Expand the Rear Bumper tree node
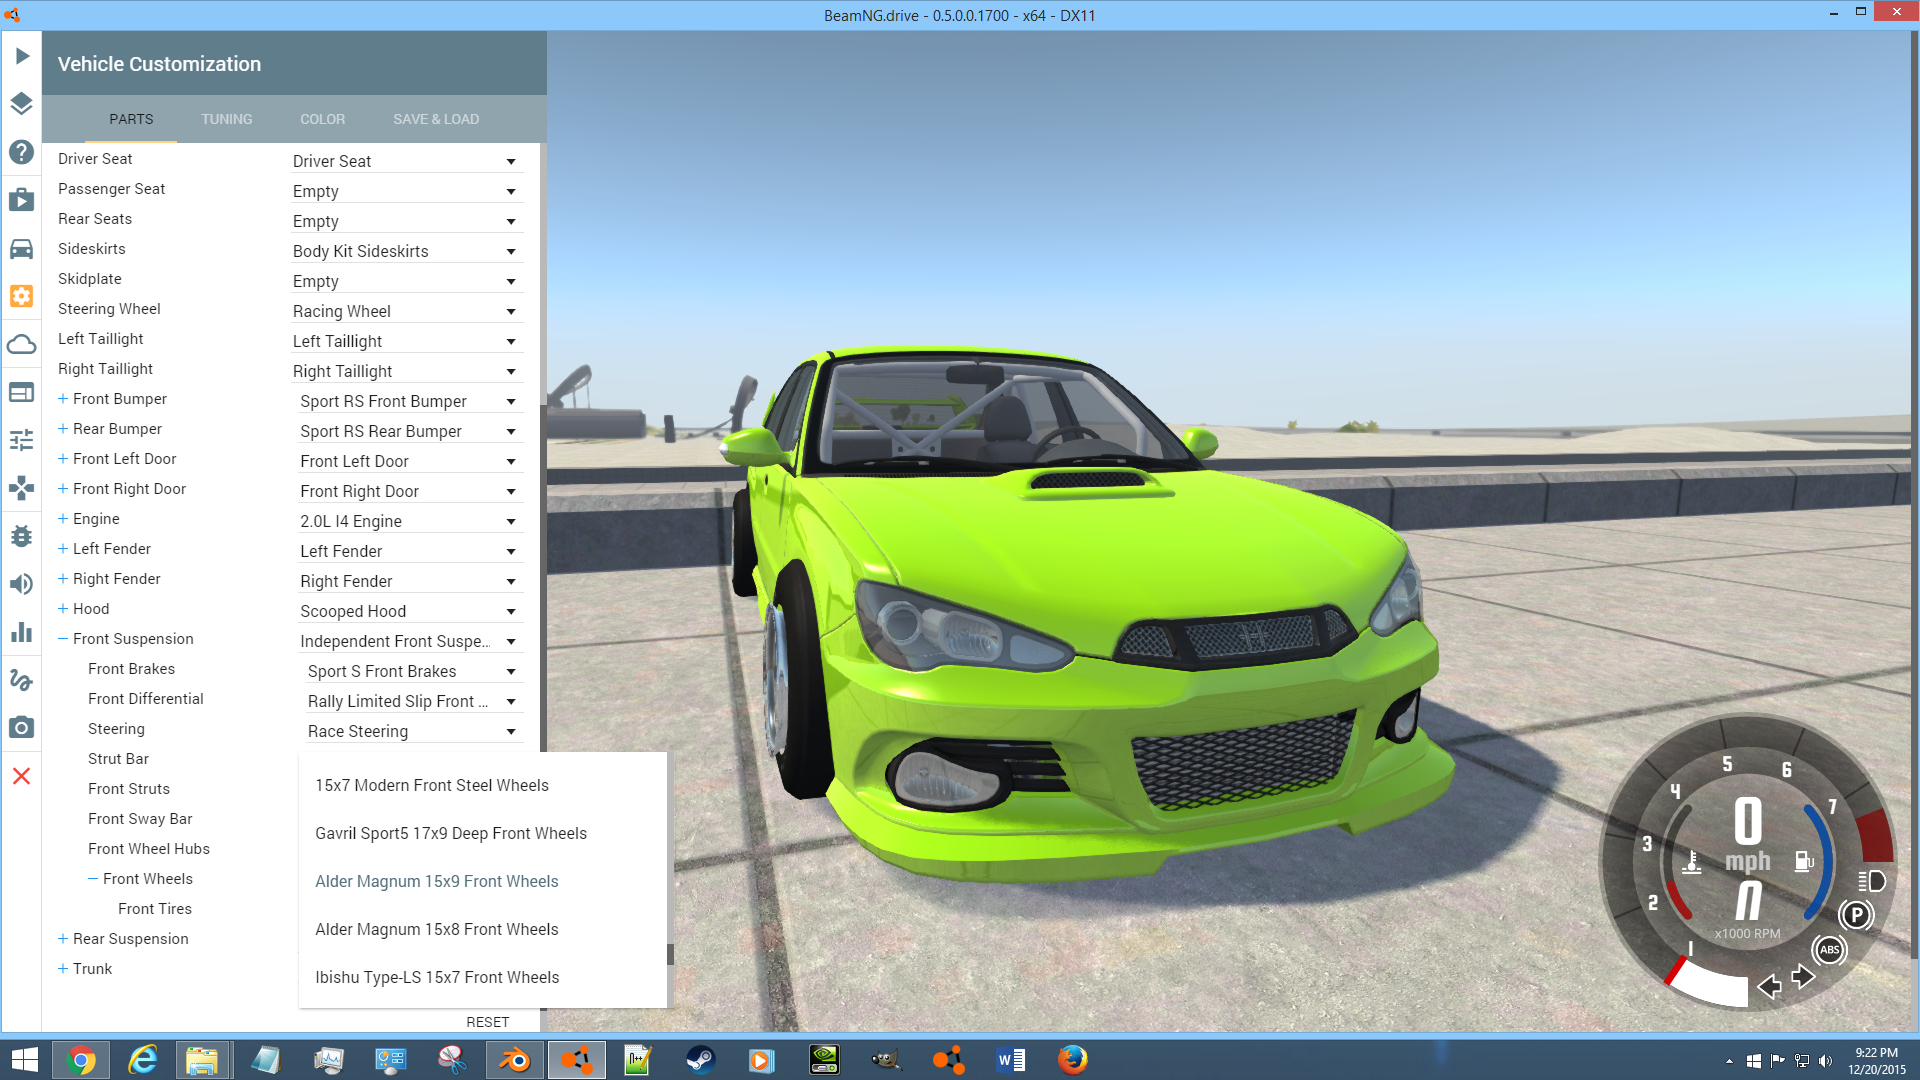The width and height of the screenshot is (1920, 1080). (x=63, y=429)
